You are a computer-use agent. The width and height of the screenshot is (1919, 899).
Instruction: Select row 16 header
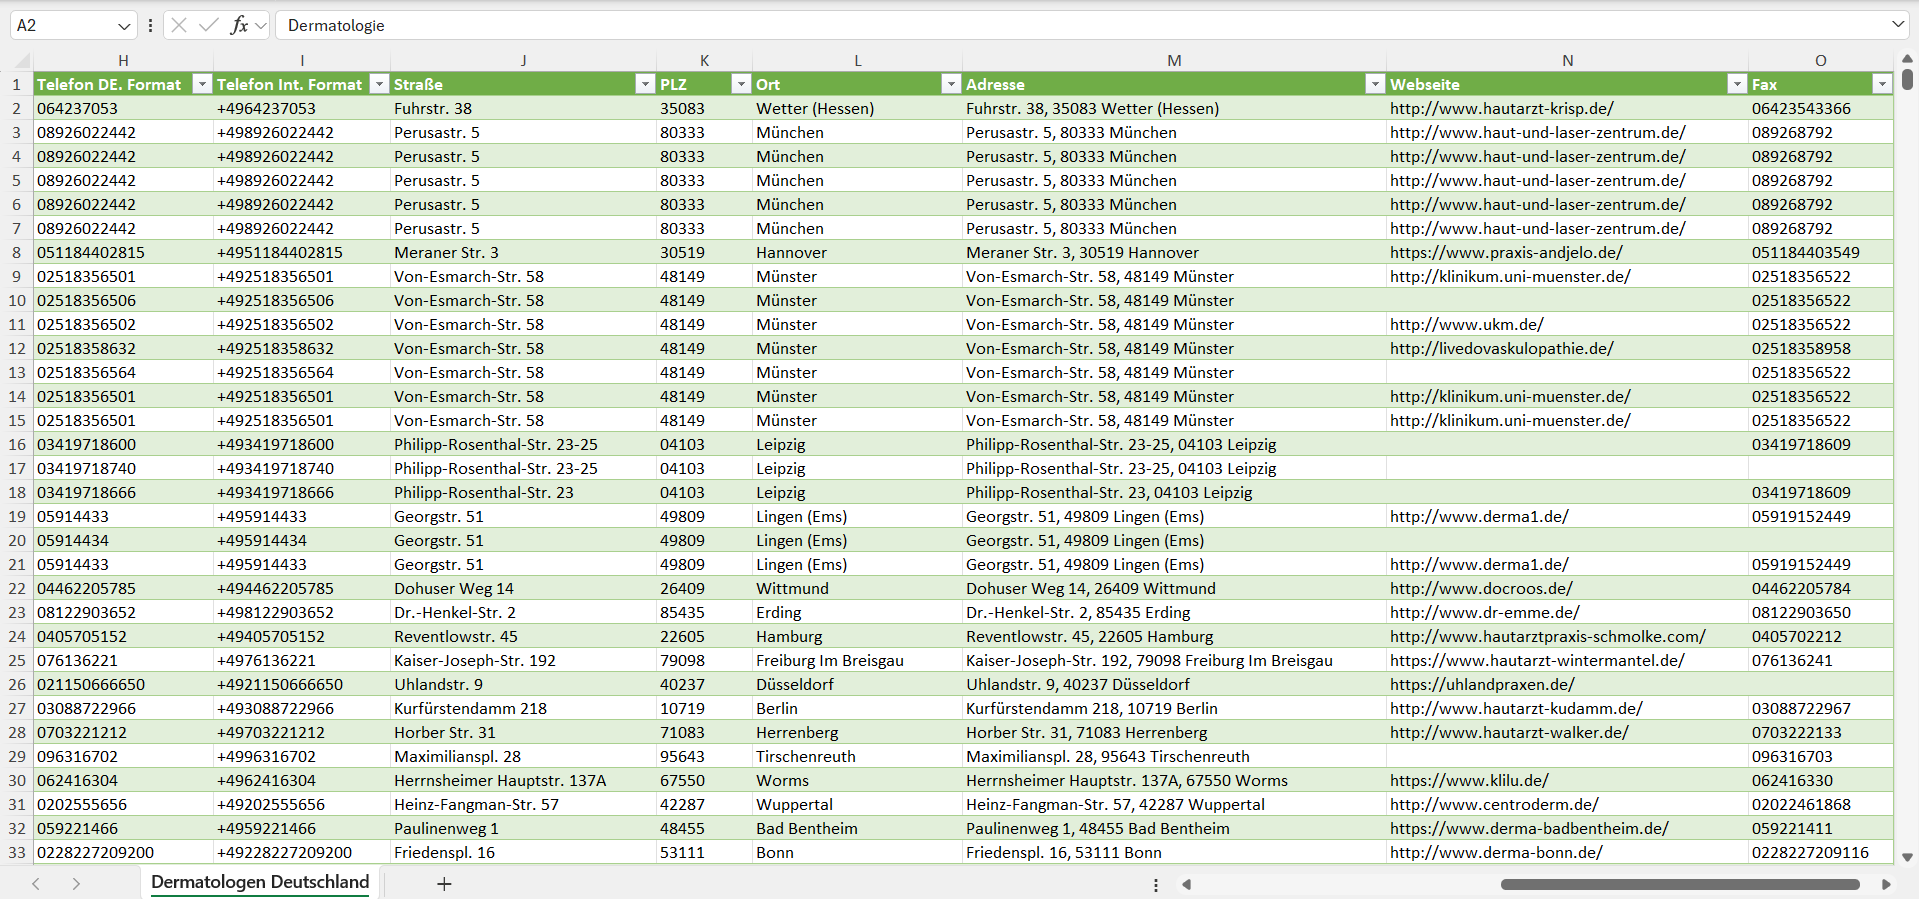point(16,444)
